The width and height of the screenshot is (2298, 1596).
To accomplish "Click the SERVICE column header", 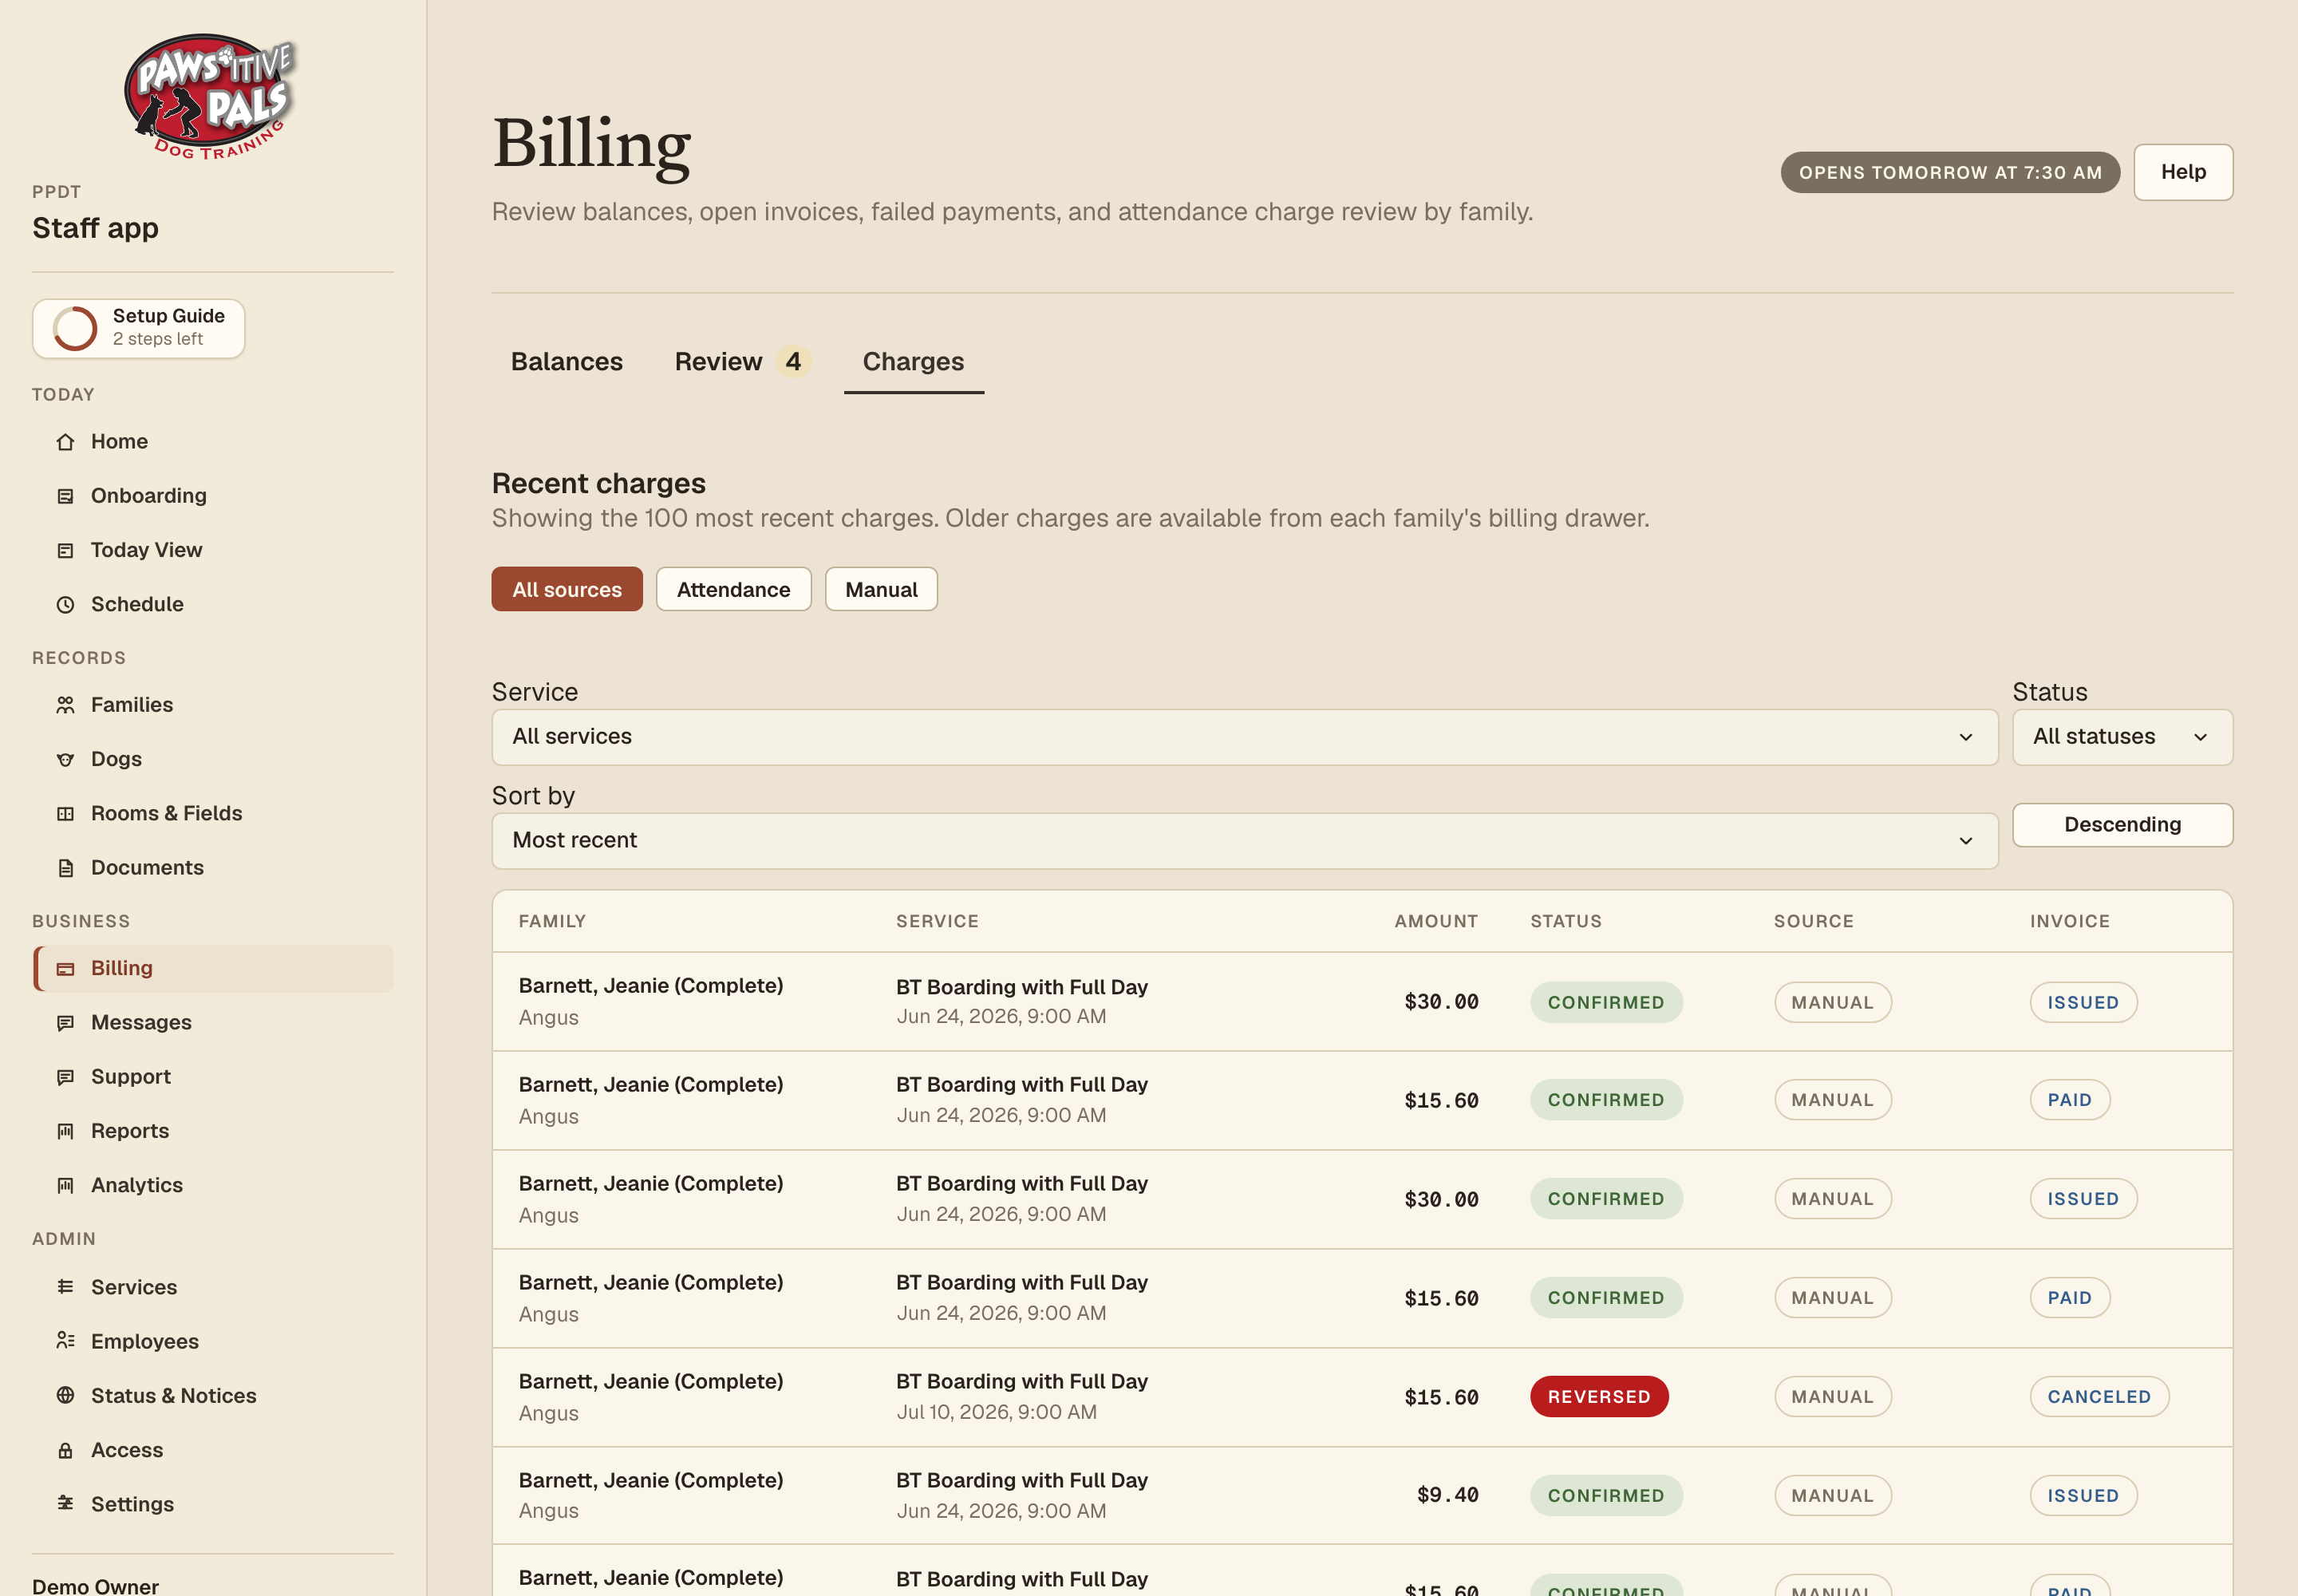I will pos(937,921).
